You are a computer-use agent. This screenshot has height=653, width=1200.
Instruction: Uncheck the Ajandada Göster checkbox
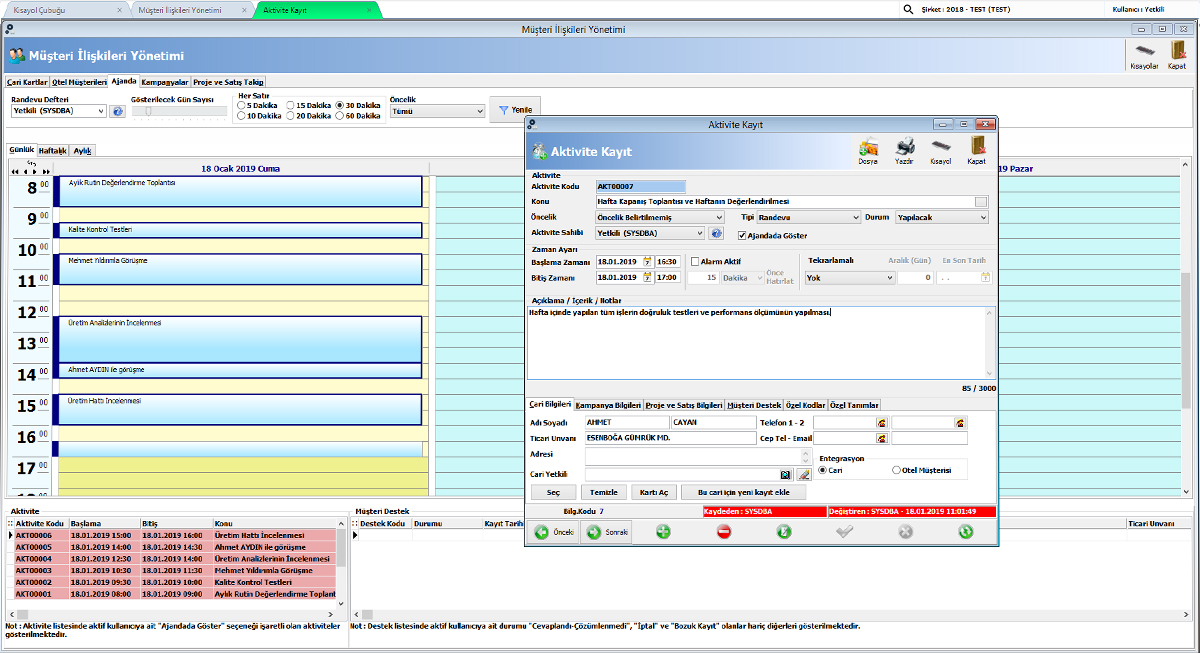coord(742,236)
